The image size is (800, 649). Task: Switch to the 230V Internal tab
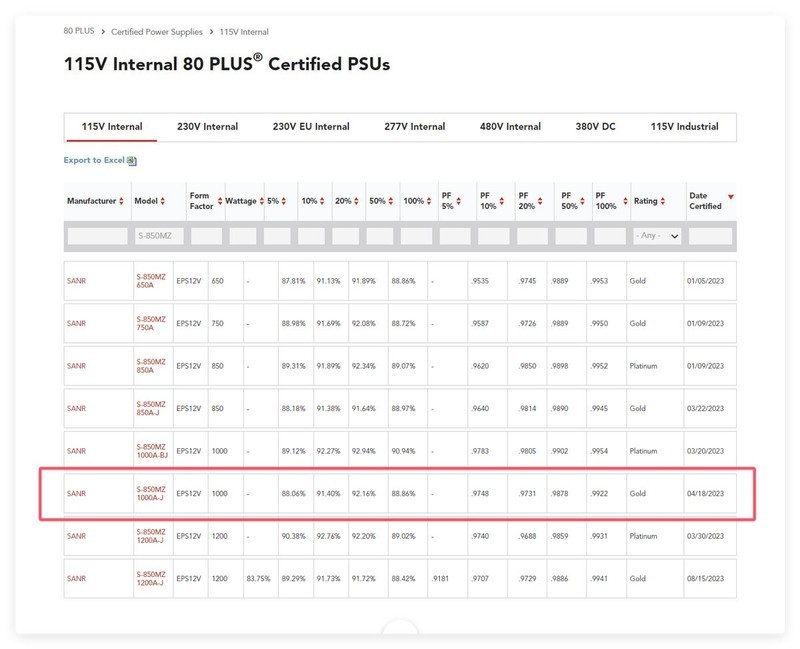(x=207, y=127)
